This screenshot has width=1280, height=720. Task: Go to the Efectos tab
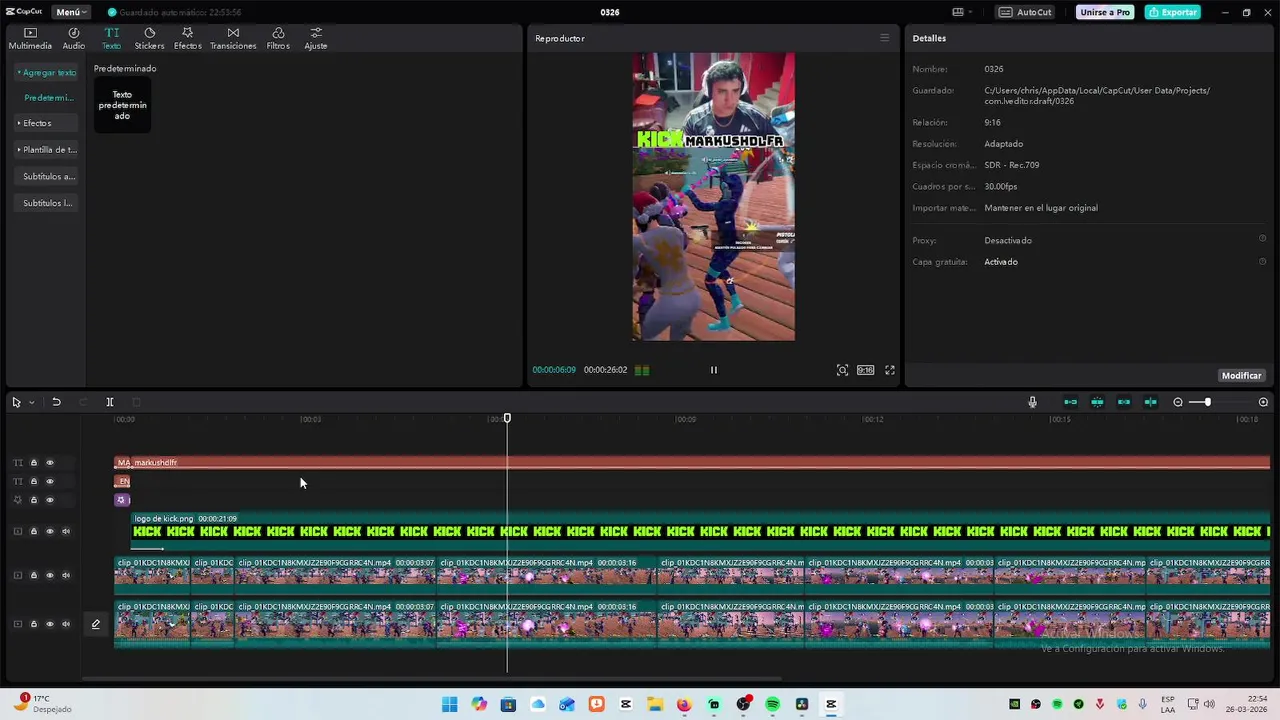tap(187, 38)
